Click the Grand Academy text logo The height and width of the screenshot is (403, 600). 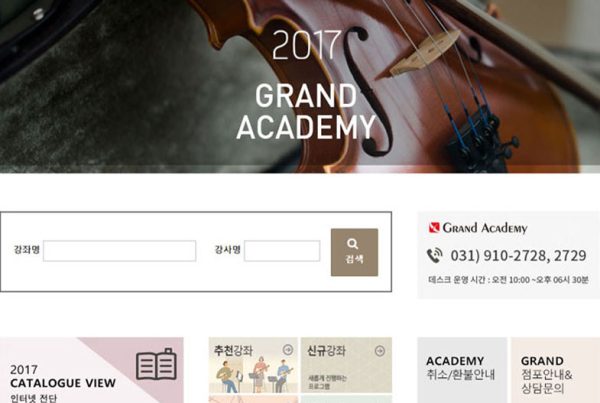(485, 228)
